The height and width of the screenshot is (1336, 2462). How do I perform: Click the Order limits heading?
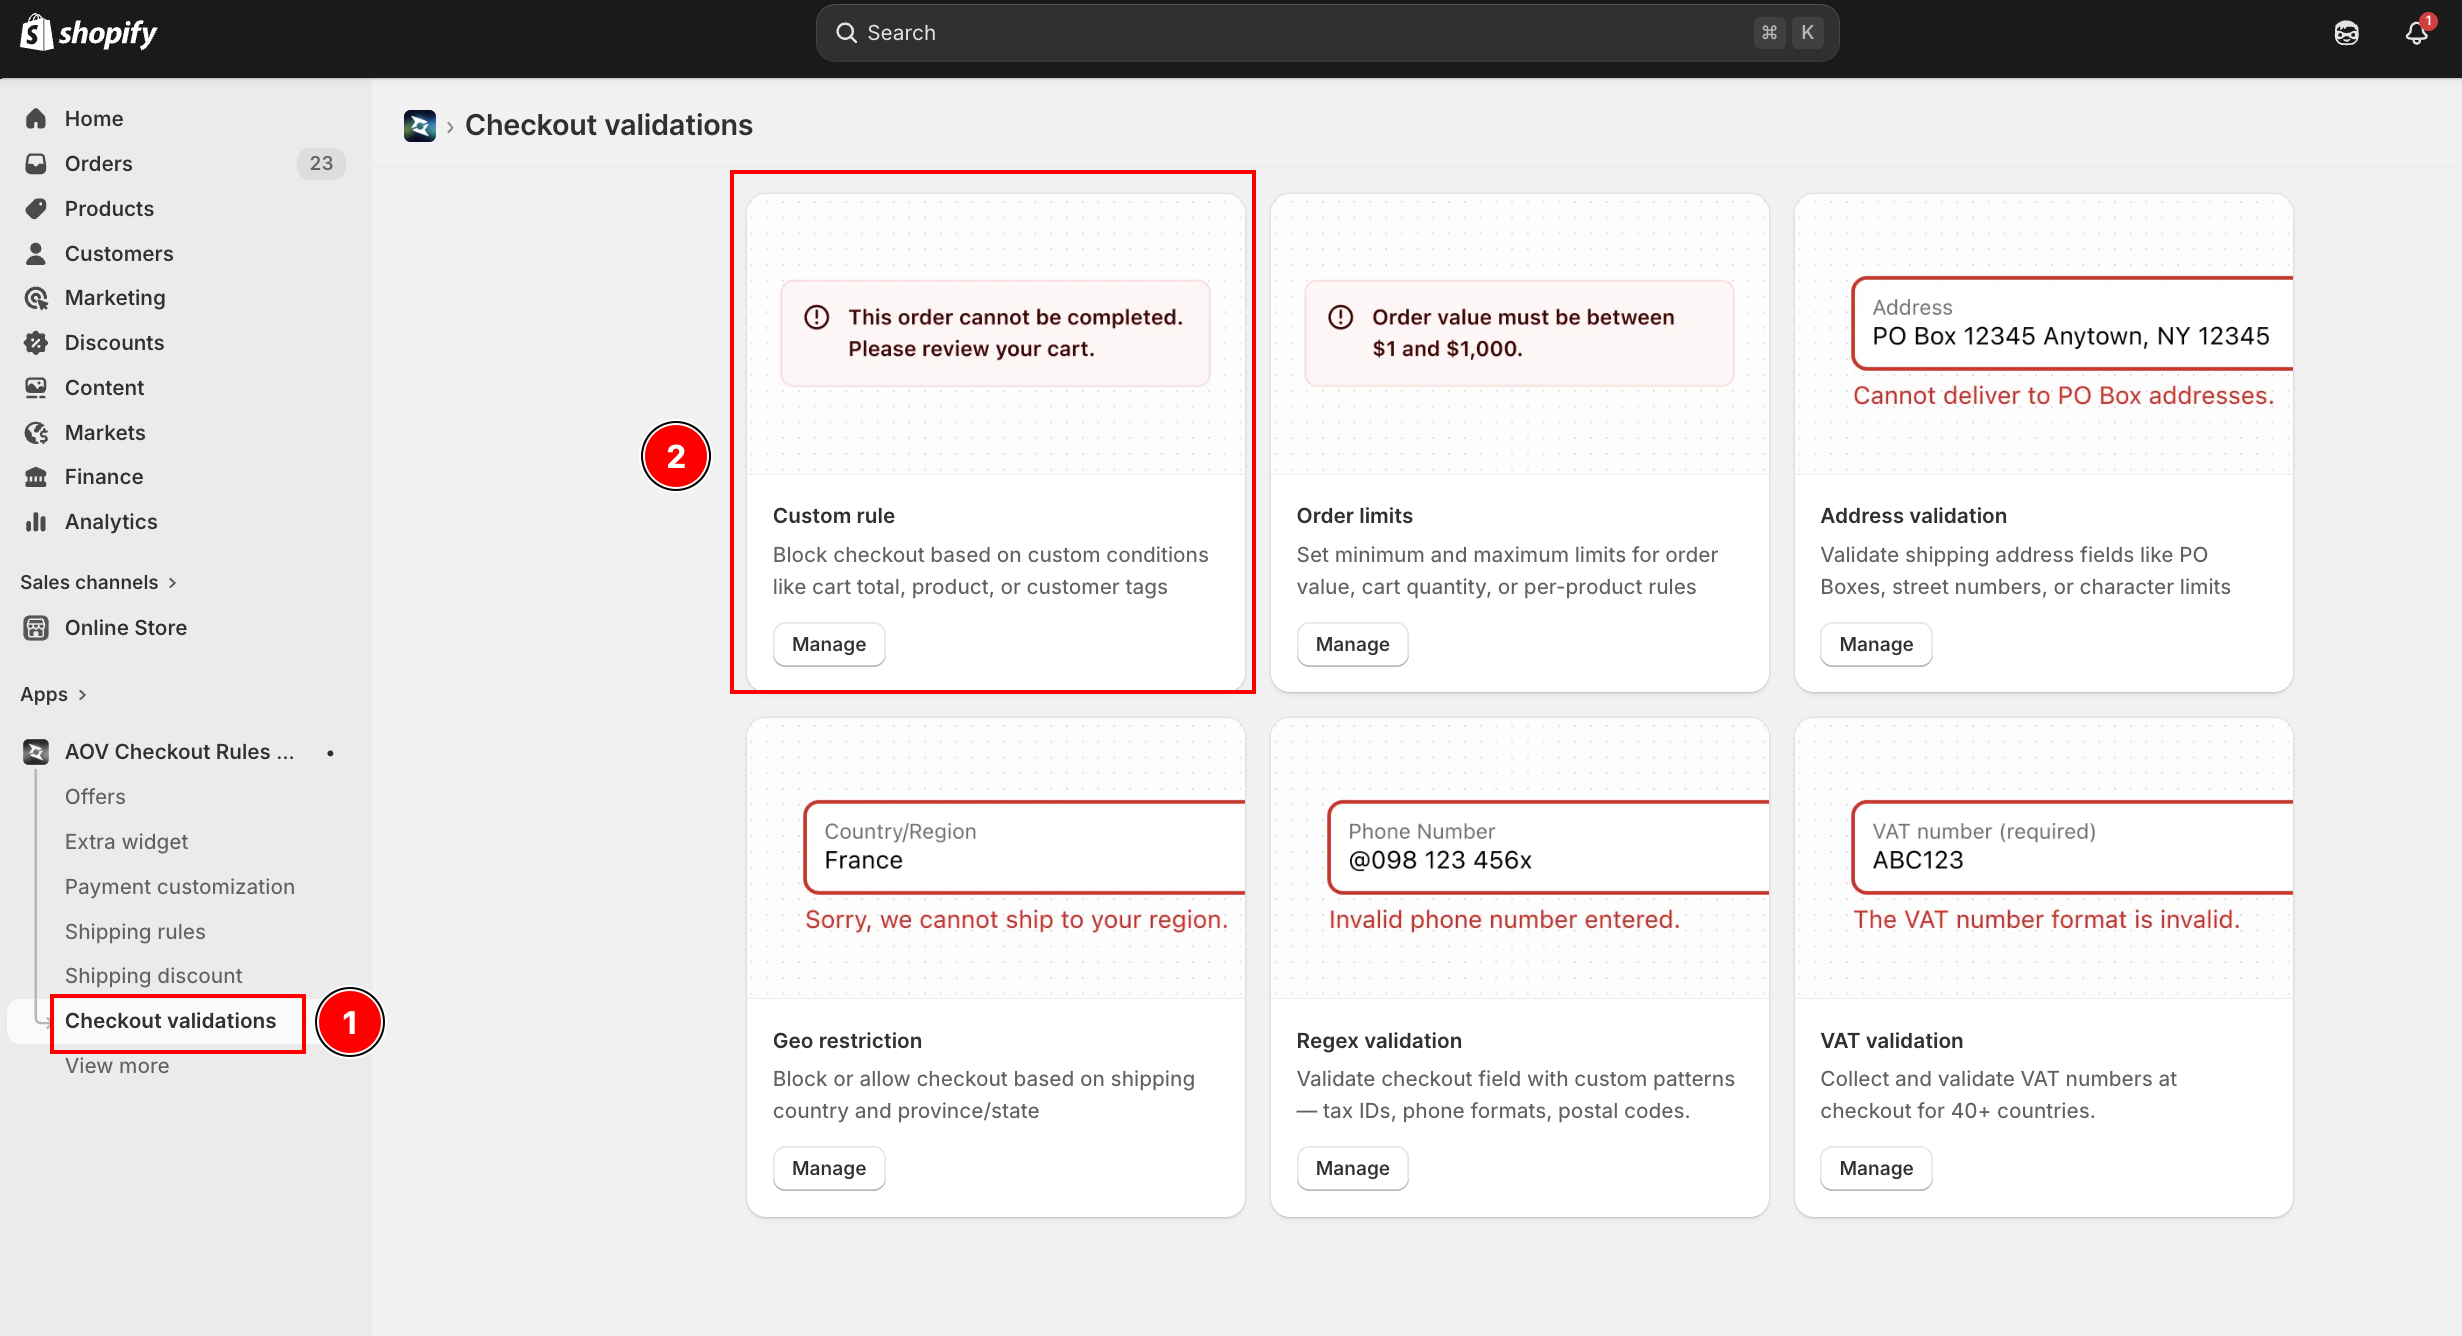(x=1354, y=516)
